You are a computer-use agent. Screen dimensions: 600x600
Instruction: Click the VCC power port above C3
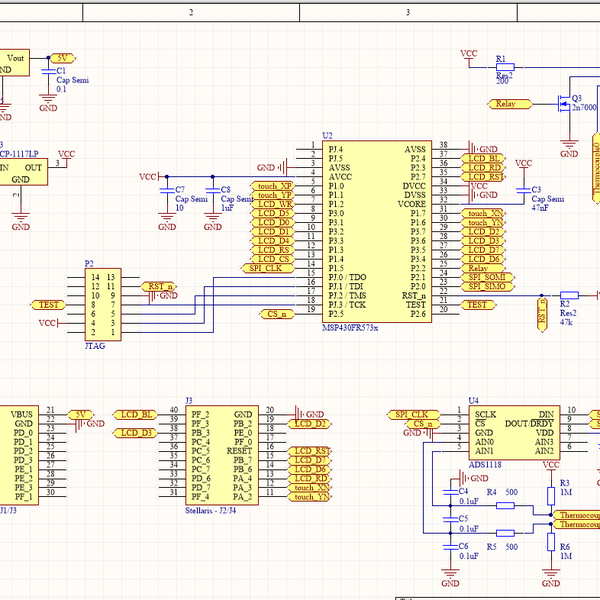(523, 165)
